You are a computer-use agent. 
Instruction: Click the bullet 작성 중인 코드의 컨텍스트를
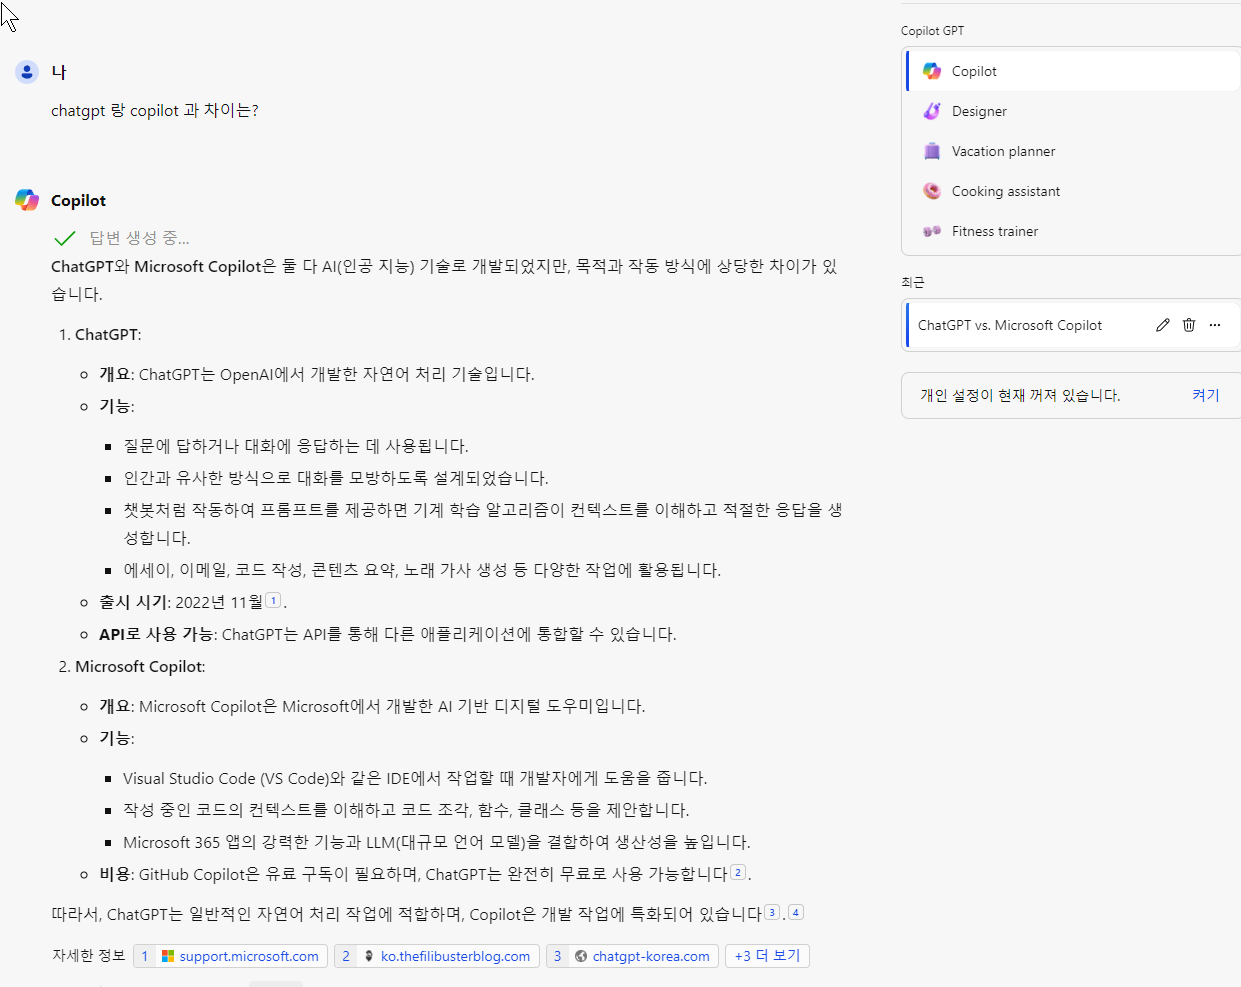point(406,810)
